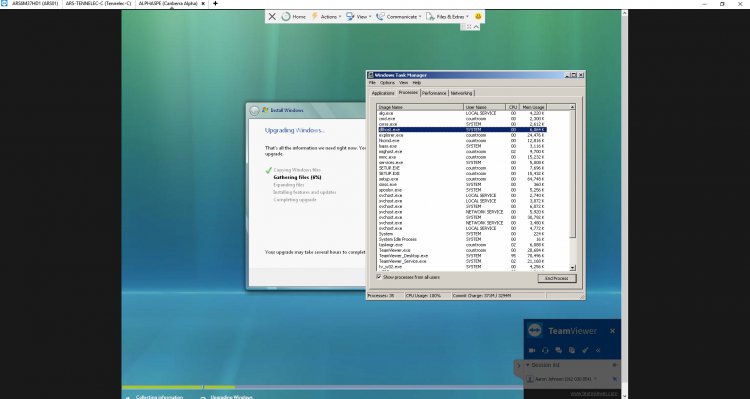Click the double-chevron icon in the TeamViewer panel
Image resolution: width=750 pixels, height=399 pixels.
[x=598, y=350]
